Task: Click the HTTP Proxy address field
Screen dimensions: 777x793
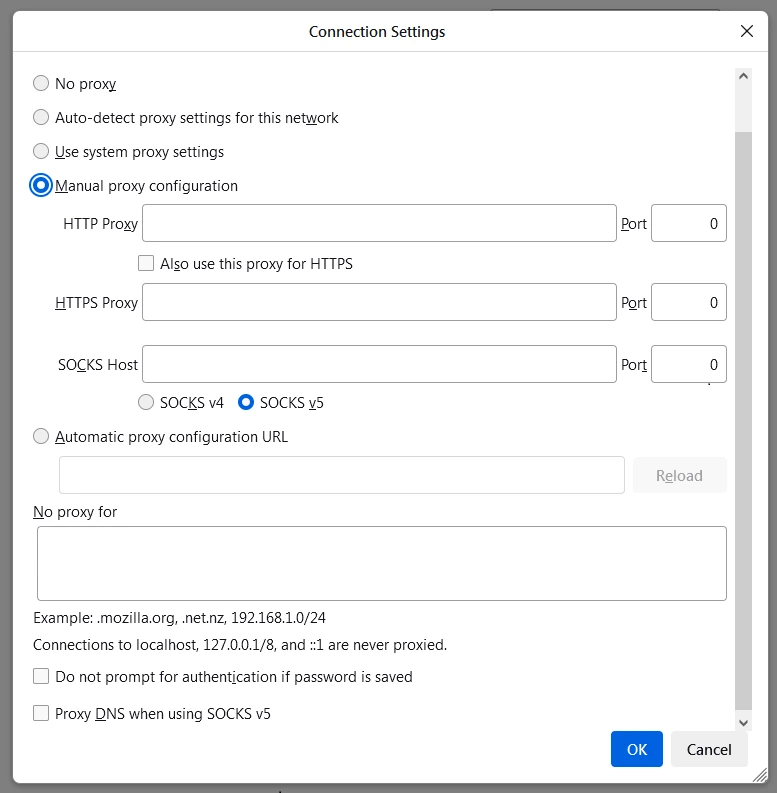Action: [379, 224]
